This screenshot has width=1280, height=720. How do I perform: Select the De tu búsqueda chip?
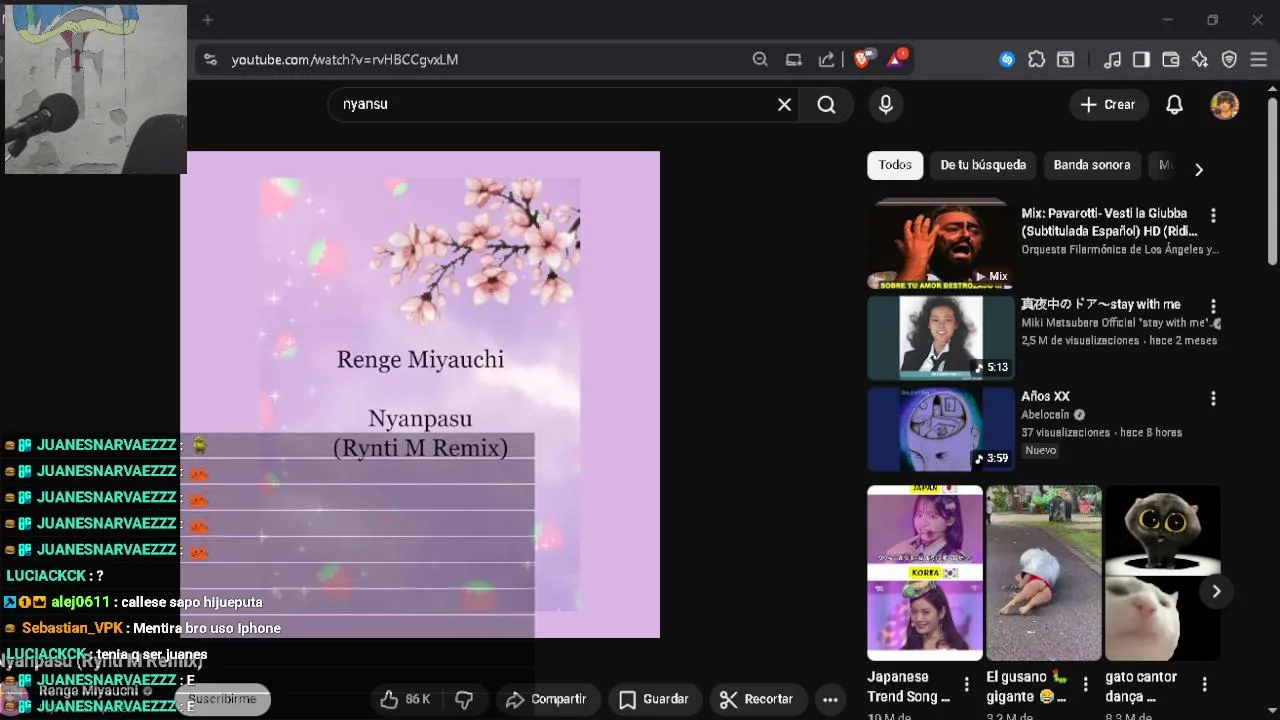pyautogui.click(x=983, y=165)
